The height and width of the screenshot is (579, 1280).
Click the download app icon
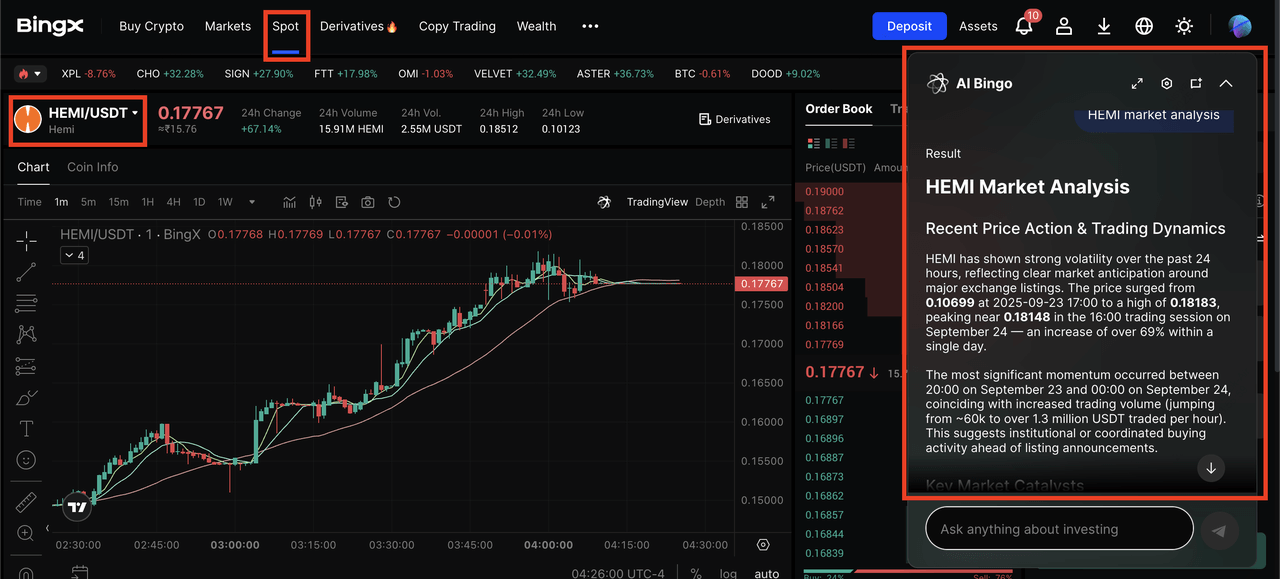click(1104, 26)
